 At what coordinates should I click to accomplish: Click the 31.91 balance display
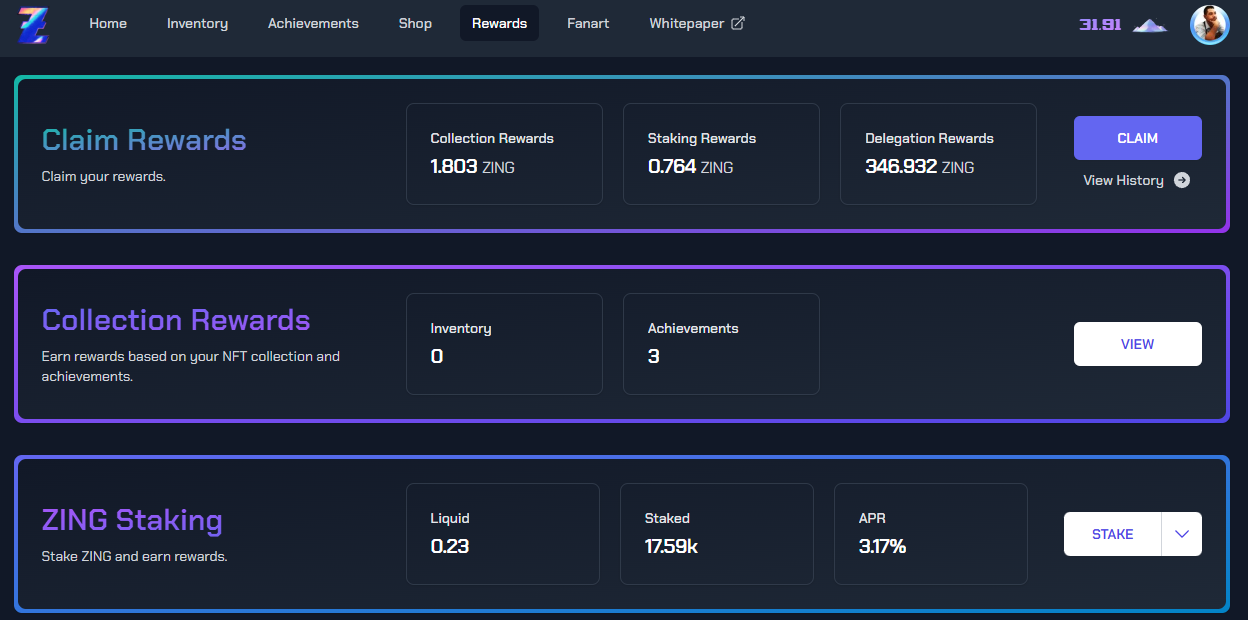1100,24
